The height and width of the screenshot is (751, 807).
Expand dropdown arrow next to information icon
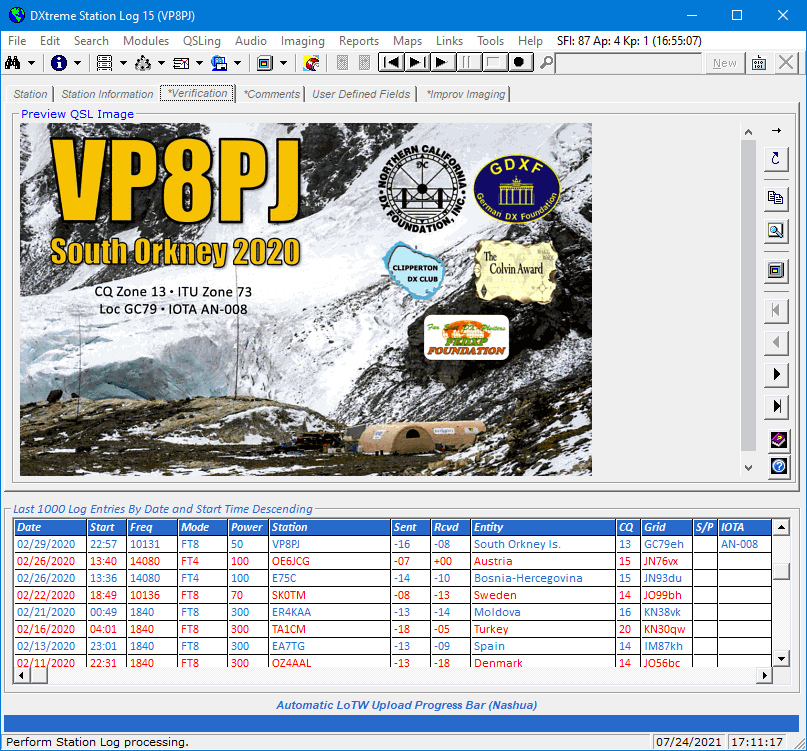[x=78, y=63]
